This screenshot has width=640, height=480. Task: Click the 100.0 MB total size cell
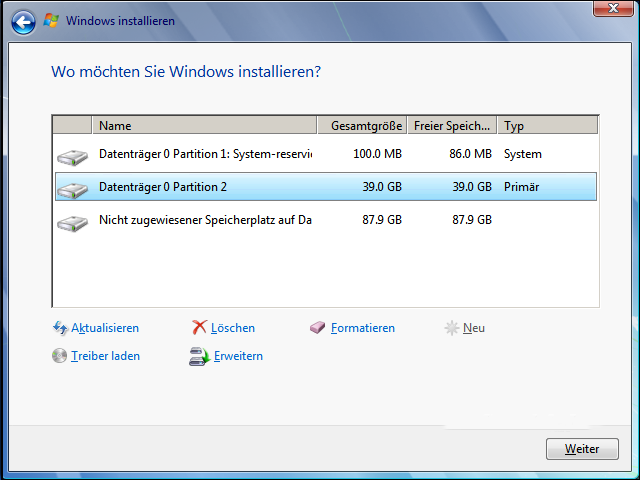pos(377,154)
